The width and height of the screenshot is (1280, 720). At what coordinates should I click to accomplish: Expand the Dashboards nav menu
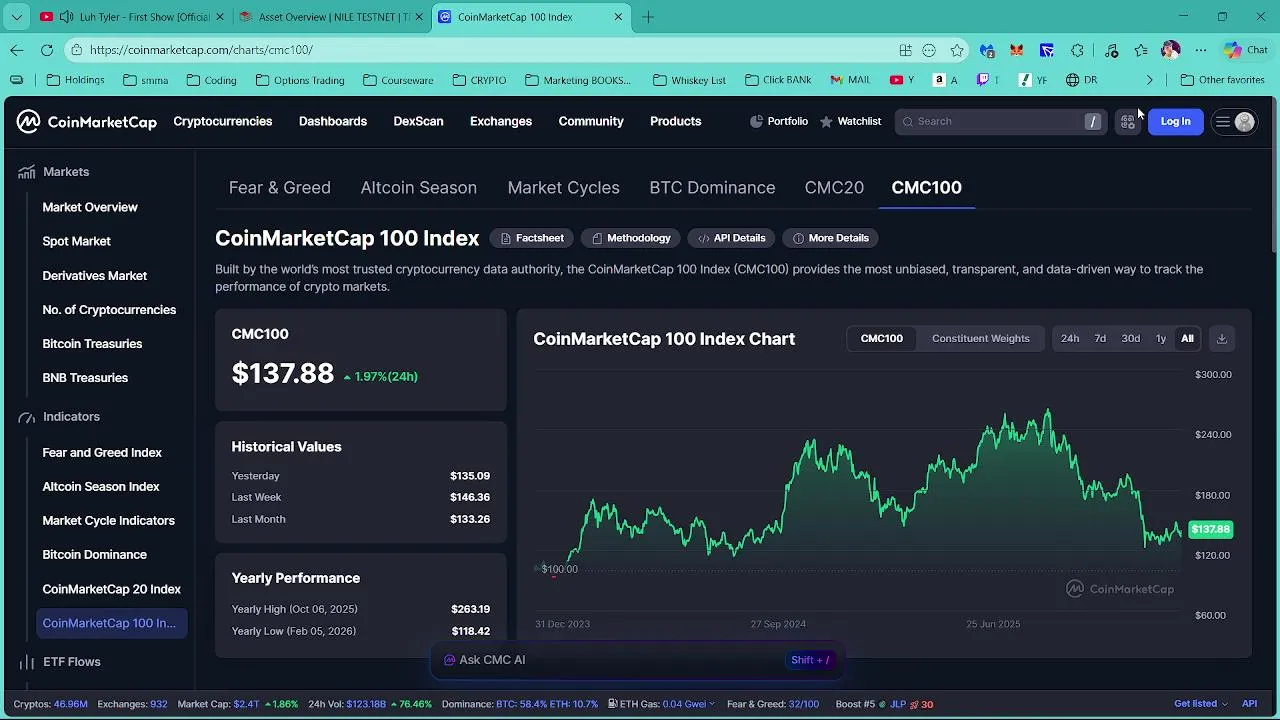point(333,121)
